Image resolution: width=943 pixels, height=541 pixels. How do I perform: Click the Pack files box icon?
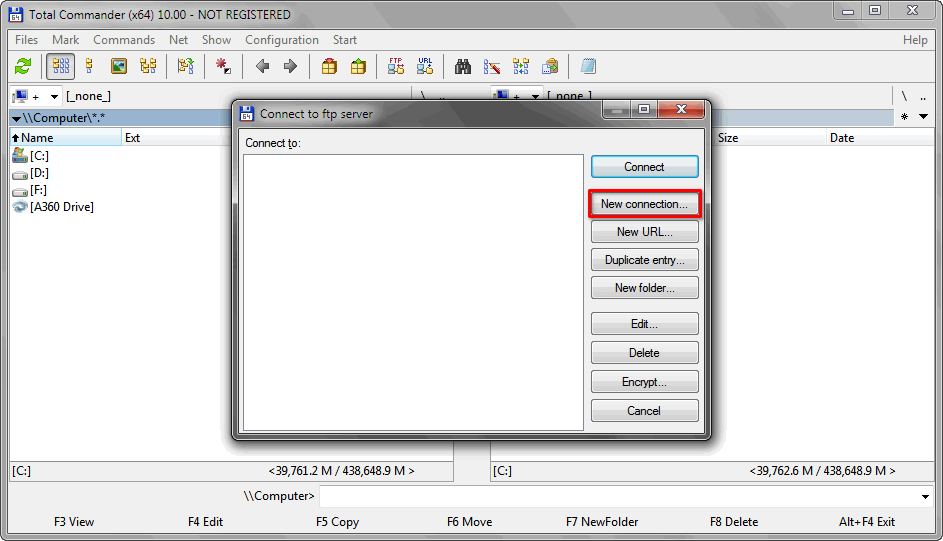[329, 66]
